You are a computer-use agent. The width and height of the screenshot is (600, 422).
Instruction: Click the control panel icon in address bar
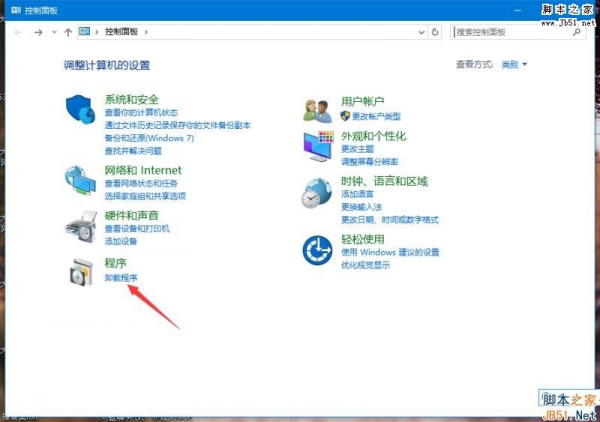[x=84, y=31]
